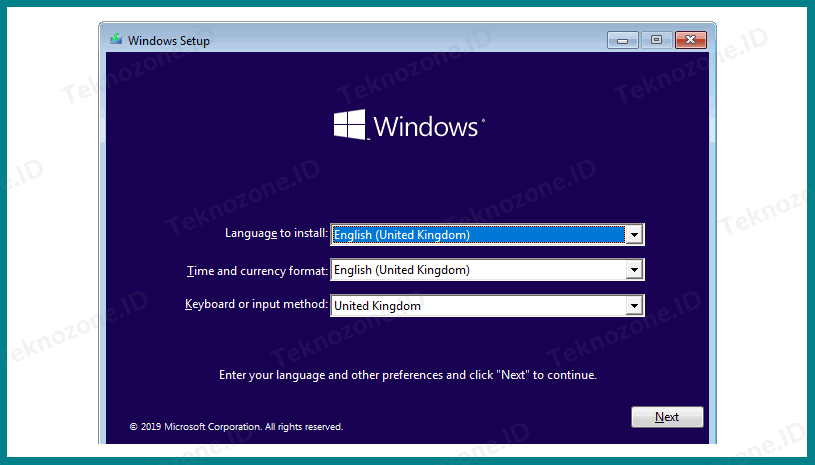
Task: Click the Keyboard or input method combo box
Action: point(487,305)
